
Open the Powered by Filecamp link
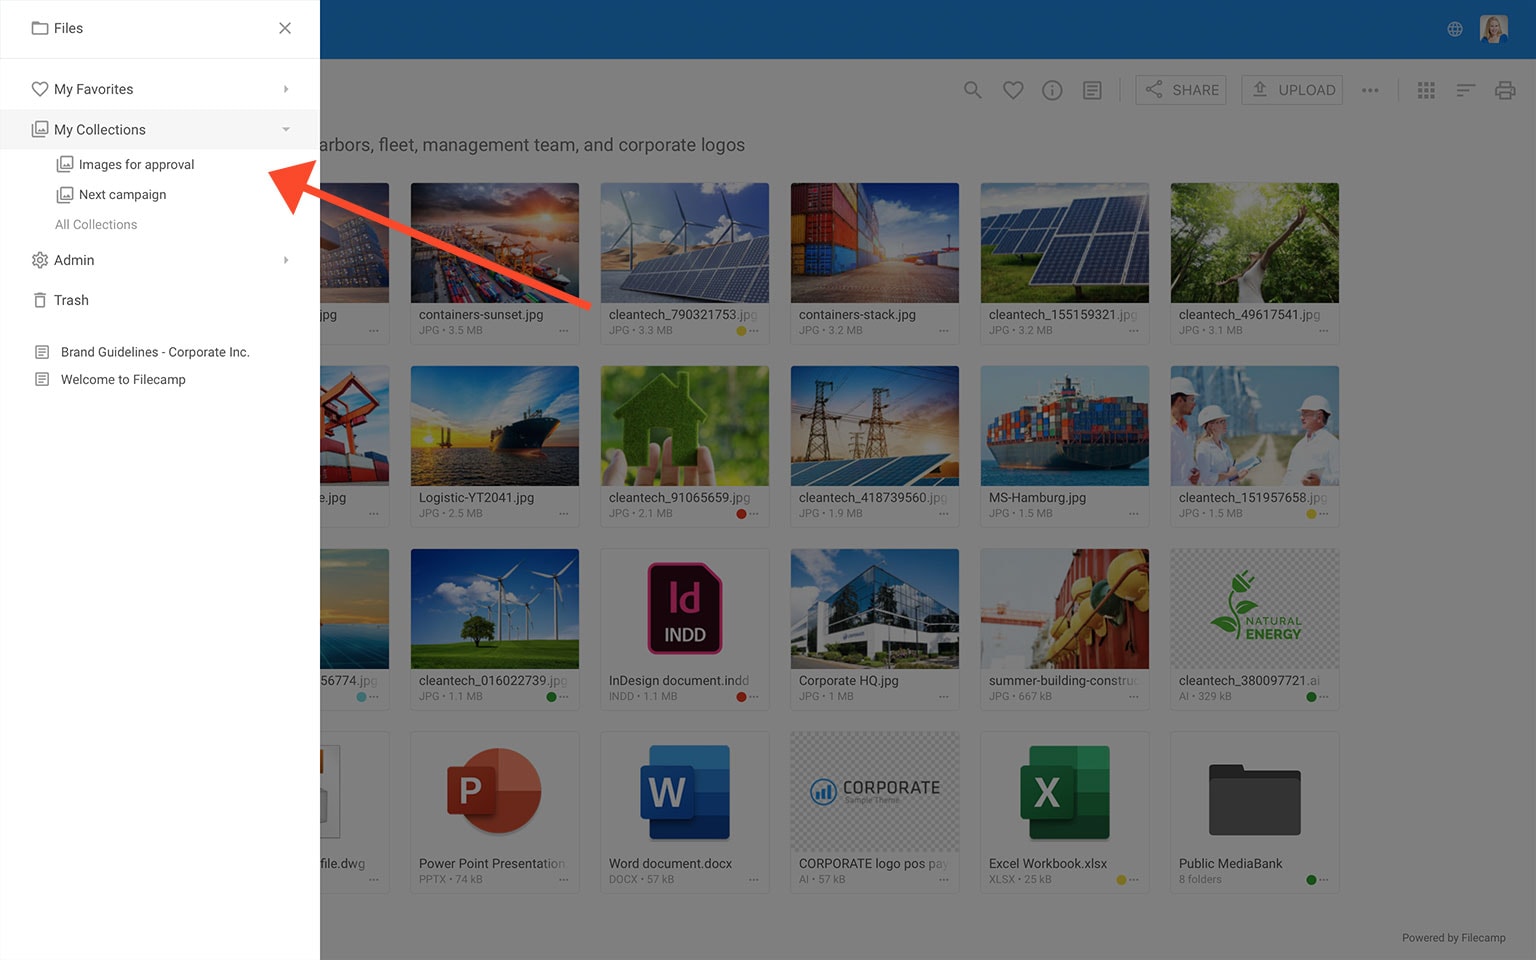tap(1453, 938)
